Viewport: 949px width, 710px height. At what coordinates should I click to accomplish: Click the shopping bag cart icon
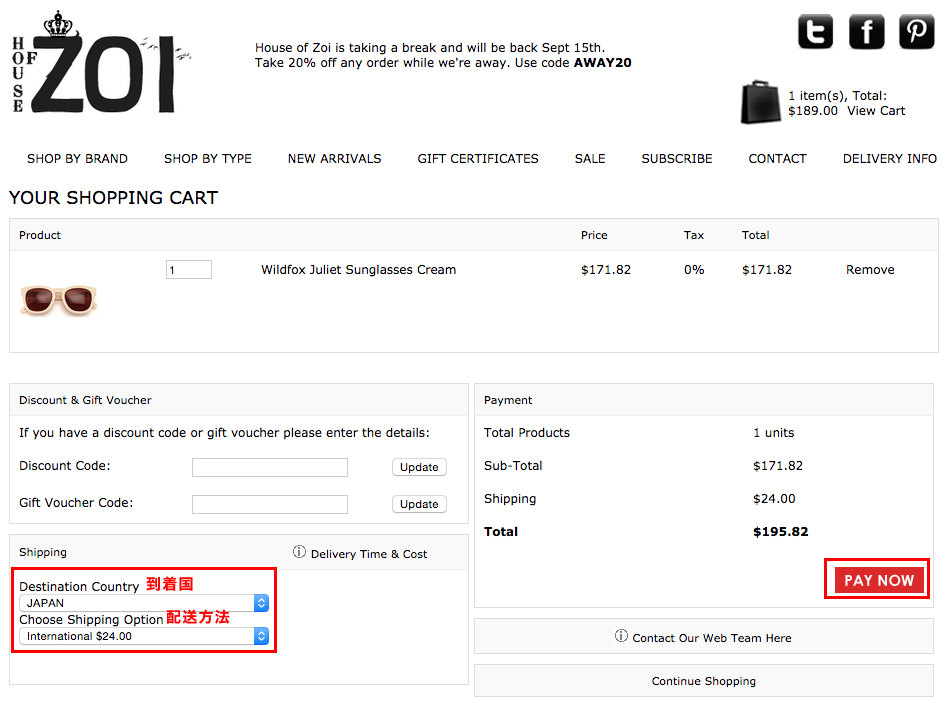coord(761,102)
